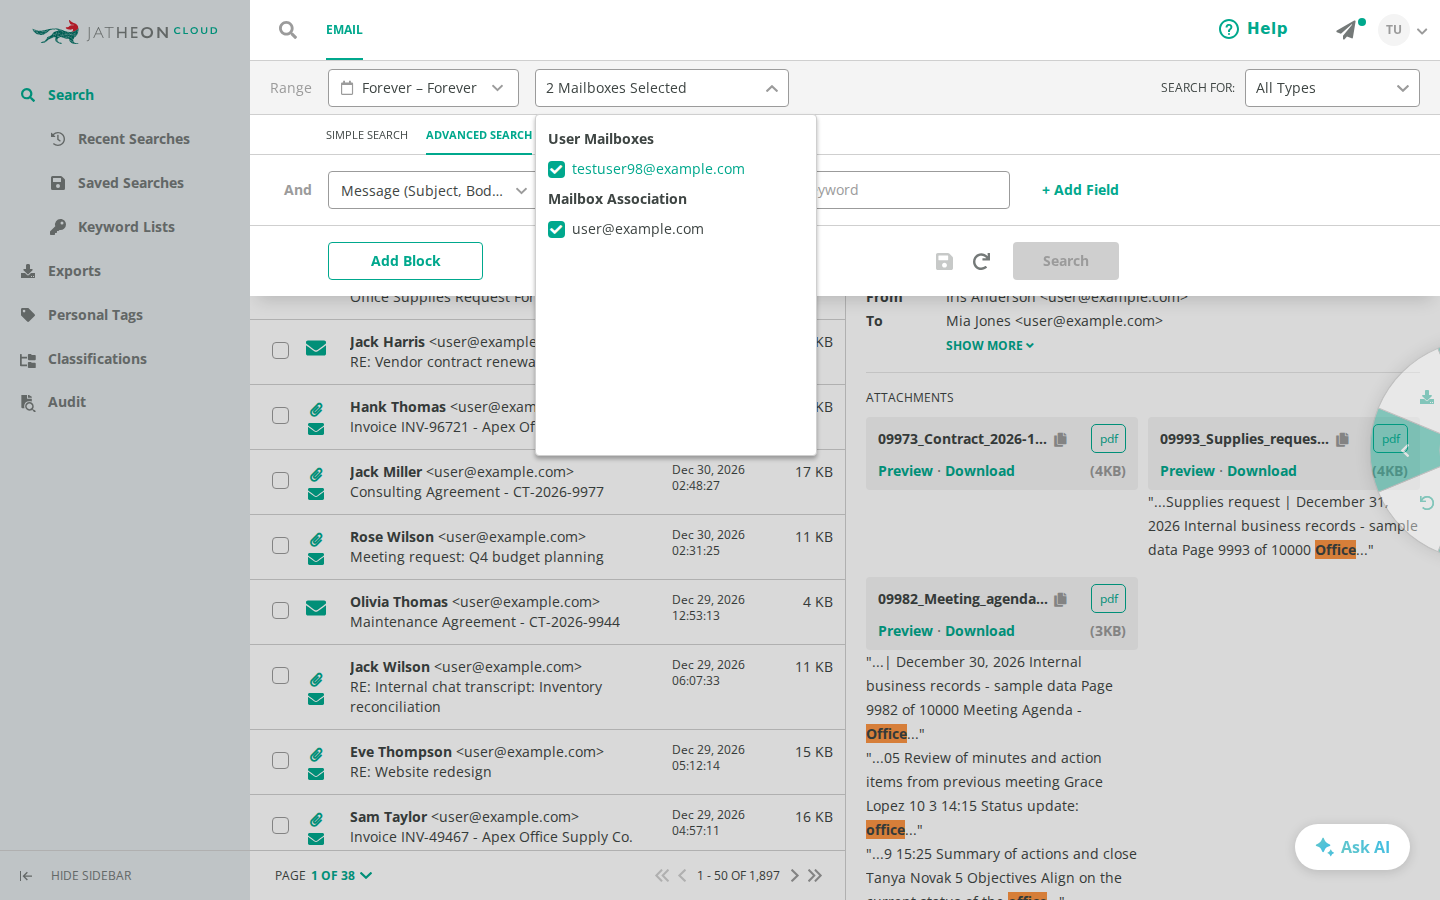Preview the 09973_Contract attachment
Viewport: 1440px width, 900px height.
tap(905, 471)
